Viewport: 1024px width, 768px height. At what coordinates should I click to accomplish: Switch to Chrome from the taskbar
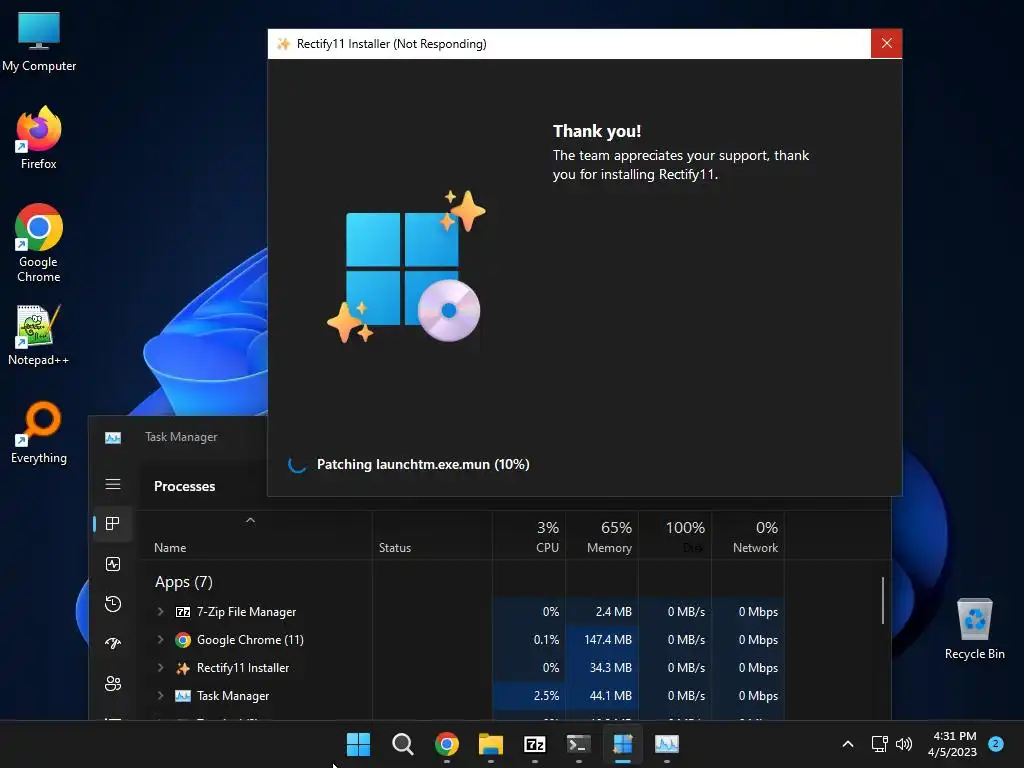click(x=447, y=744)
